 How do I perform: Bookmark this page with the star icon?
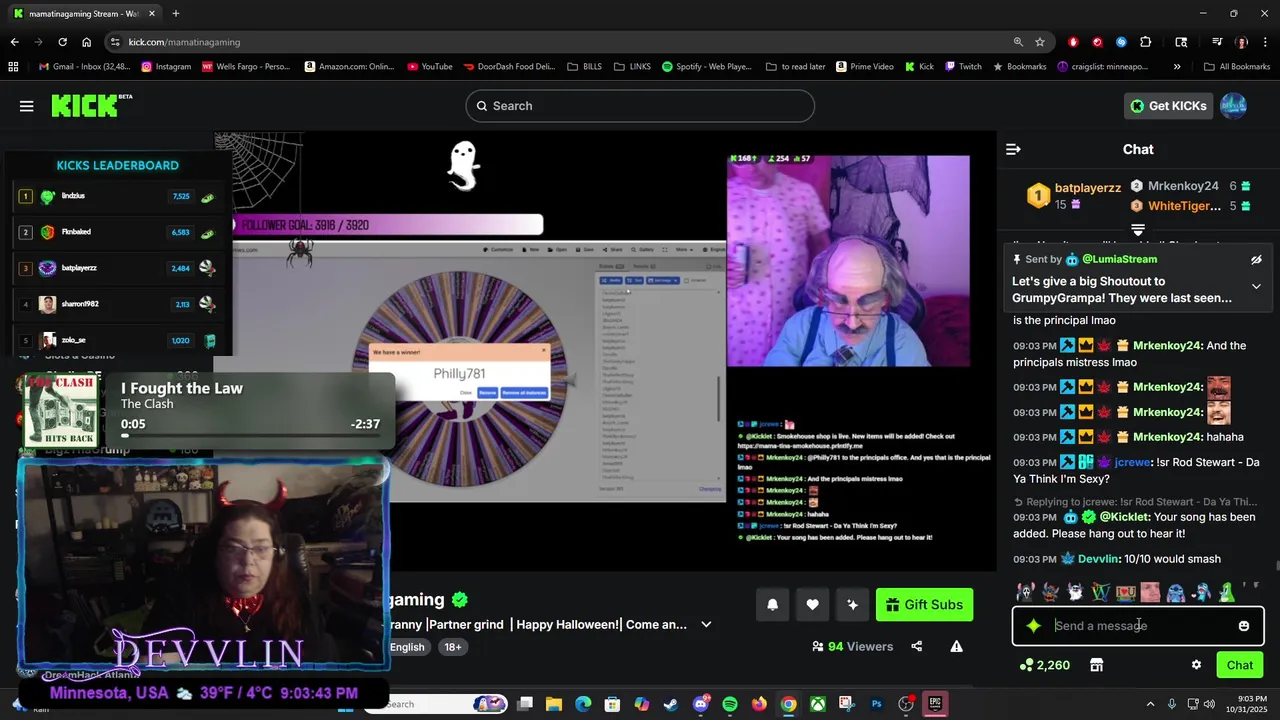tap(1040, 42)
